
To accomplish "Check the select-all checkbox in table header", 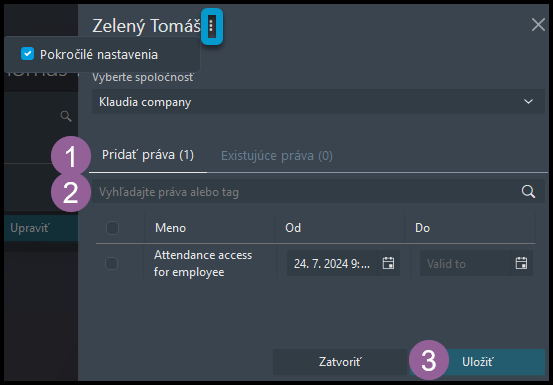I will [x=113, y=228].
